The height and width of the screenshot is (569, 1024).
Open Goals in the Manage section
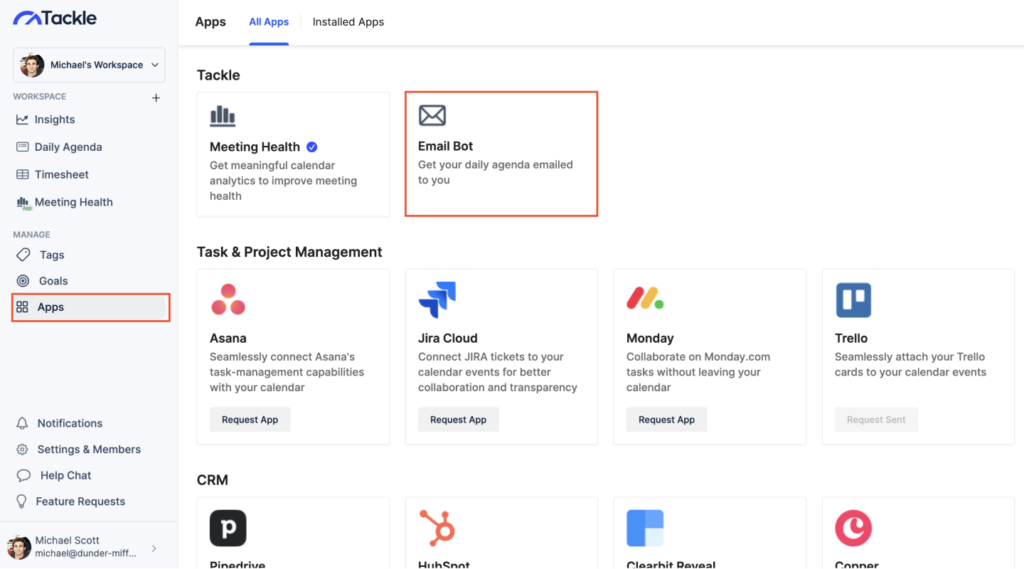pos(54,281)
